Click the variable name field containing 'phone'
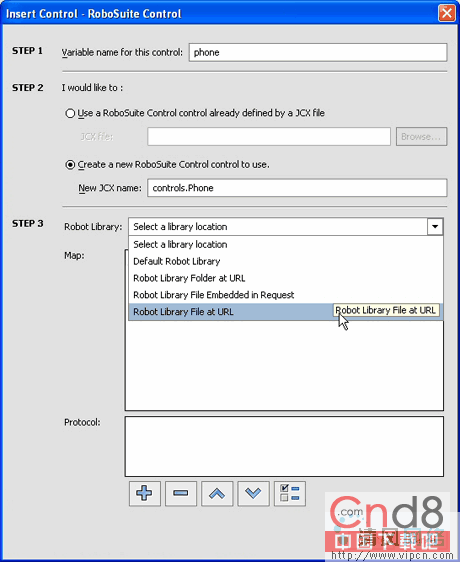Image resolution: width=460 pixels, height=562 pixels. click(318, 52)
